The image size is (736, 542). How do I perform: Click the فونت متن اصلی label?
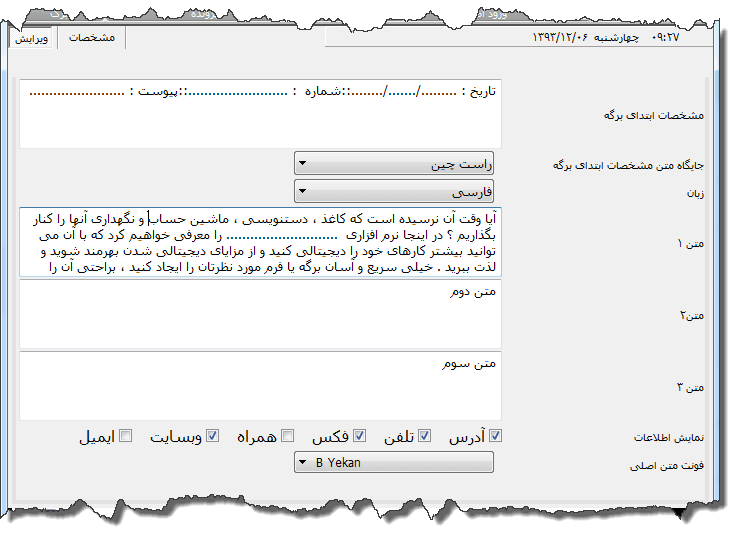pos(667,466)
